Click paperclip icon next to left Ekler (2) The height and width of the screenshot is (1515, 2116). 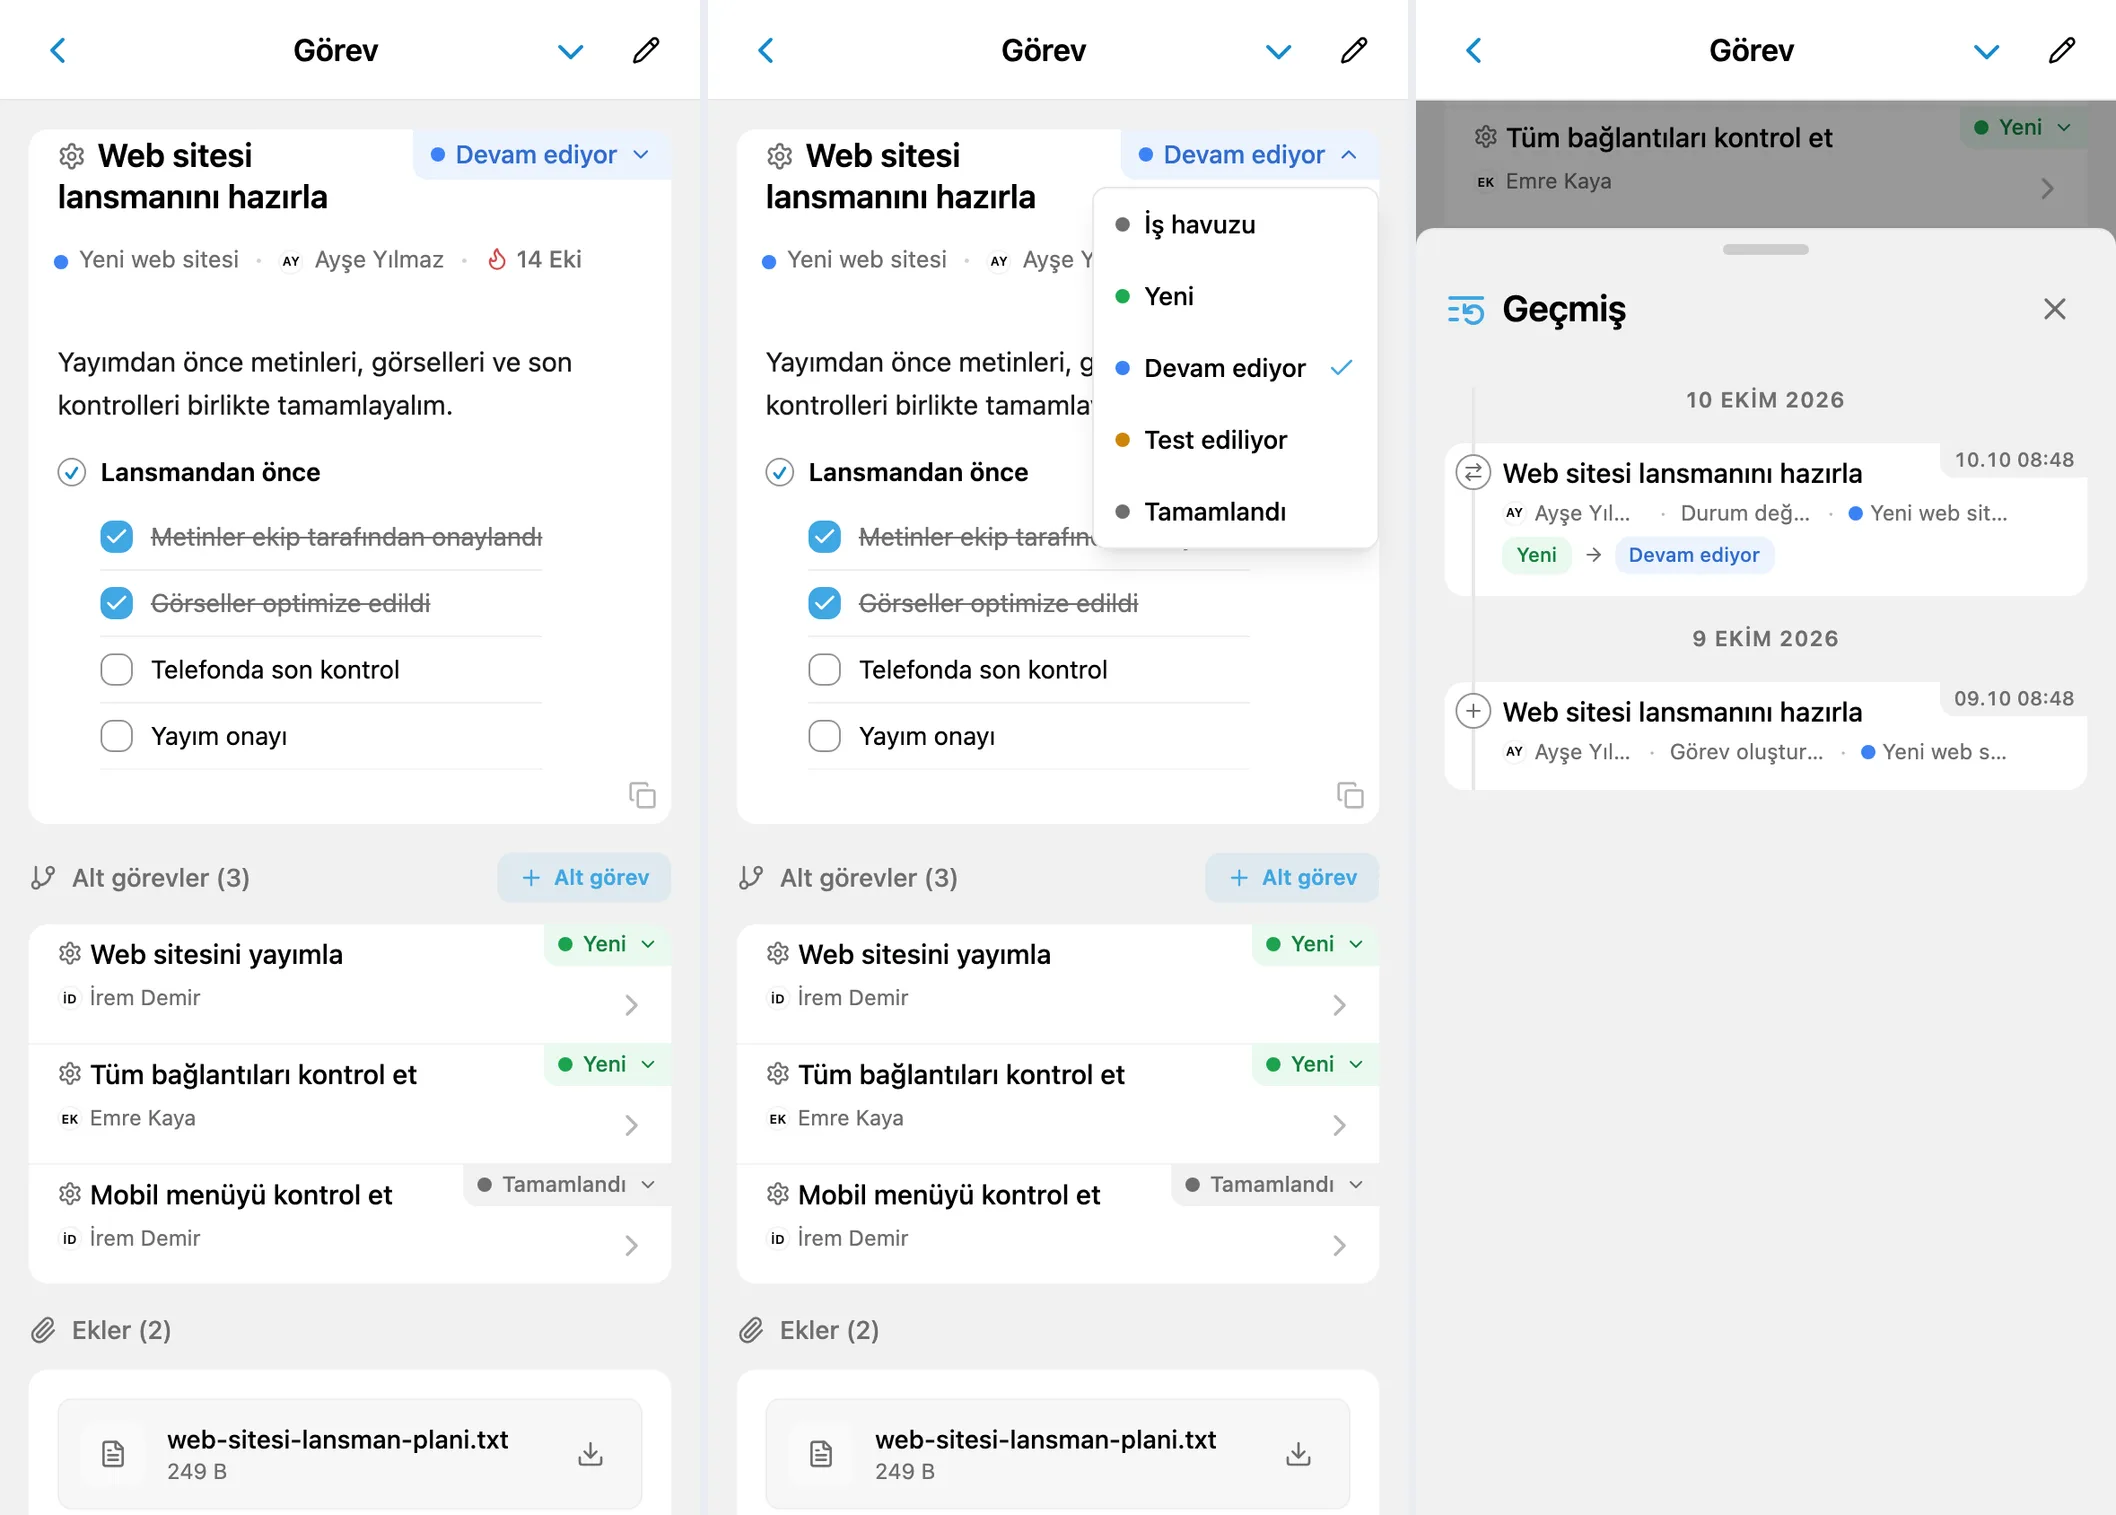click(43, 1330)
